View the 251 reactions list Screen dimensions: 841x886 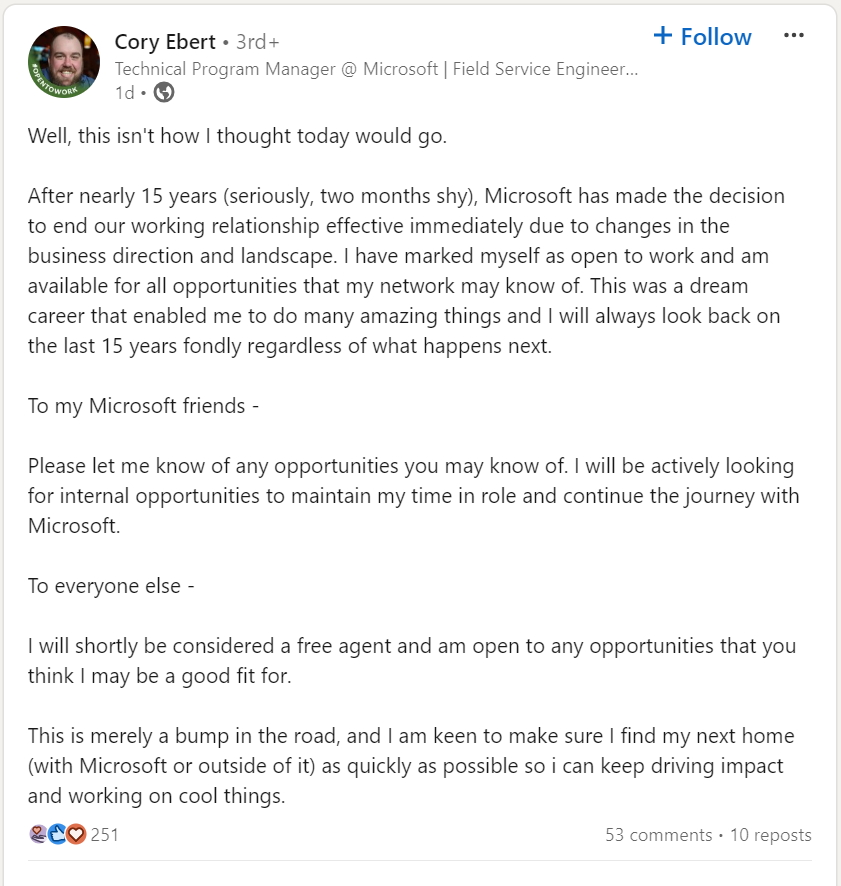pos(104,834)
